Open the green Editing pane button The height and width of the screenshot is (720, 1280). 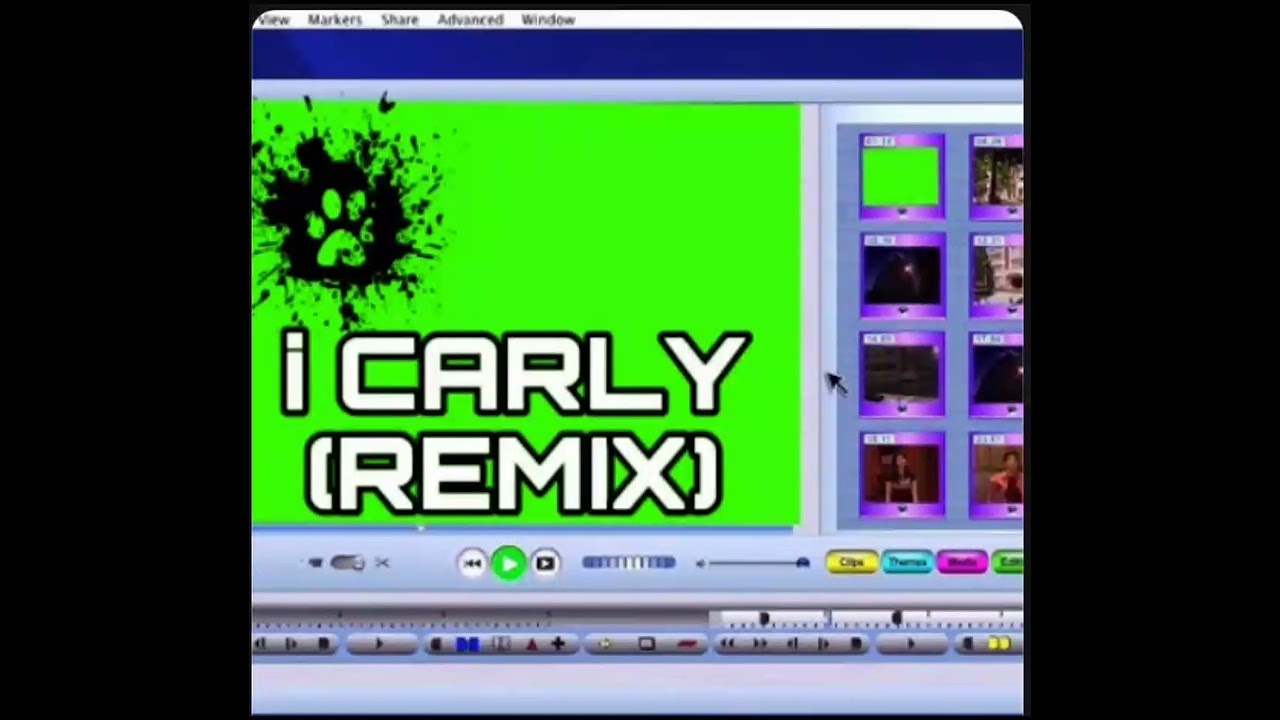pos(1008,563)
